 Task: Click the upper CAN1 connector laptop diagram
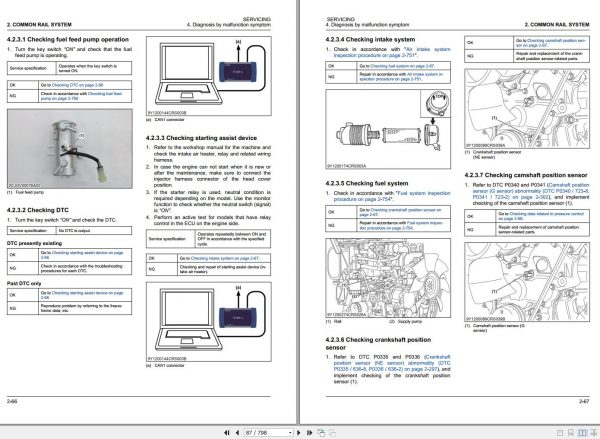click(209, 76)
